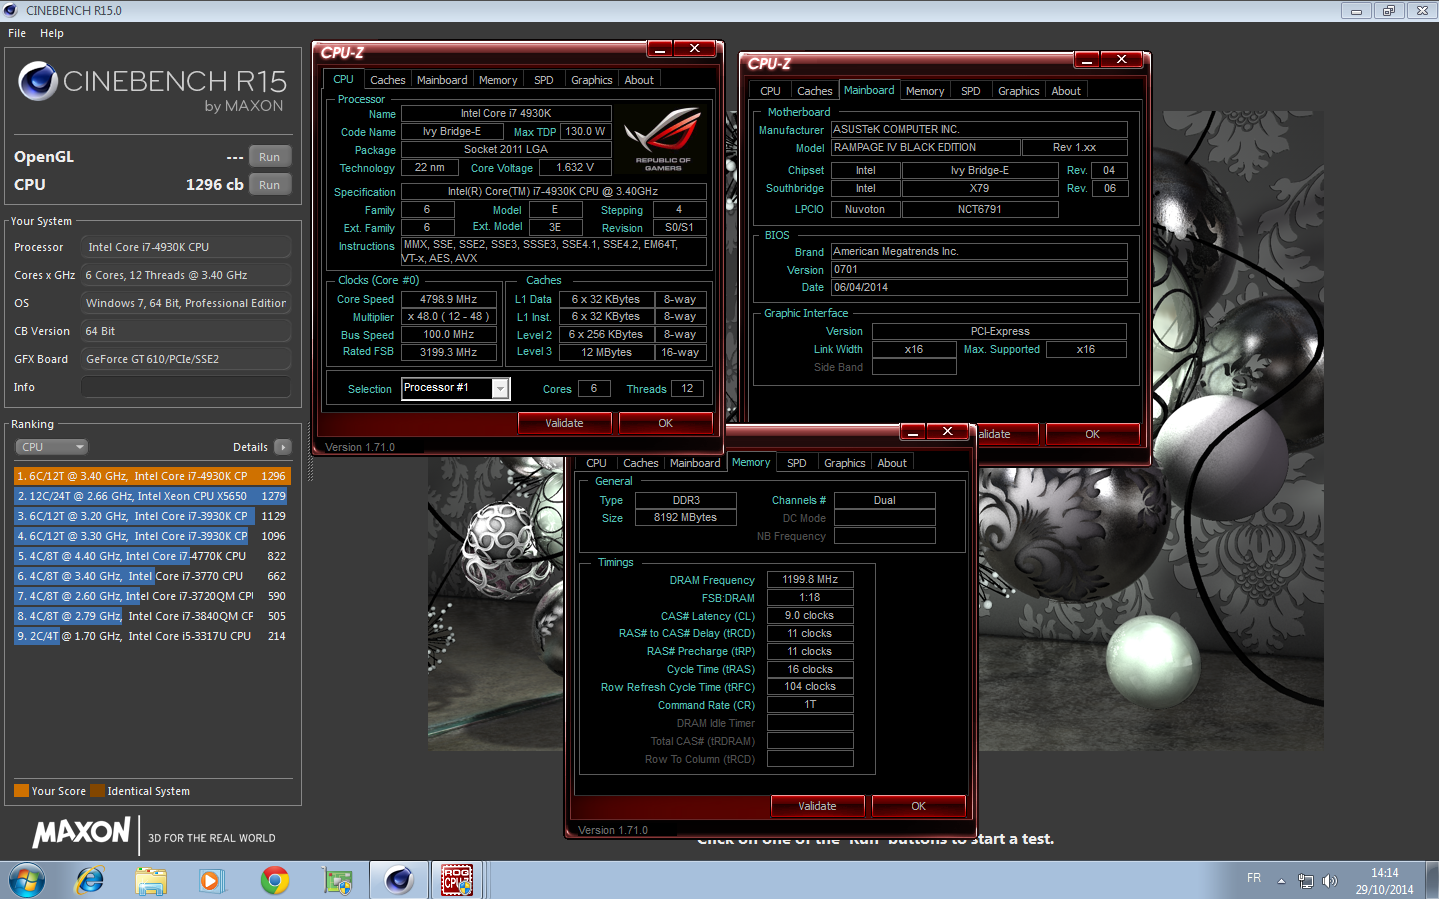Click the Core Speed value 4798.9 MHz
This screenshot has width=1439, height=899.
[x=449, y=299]
